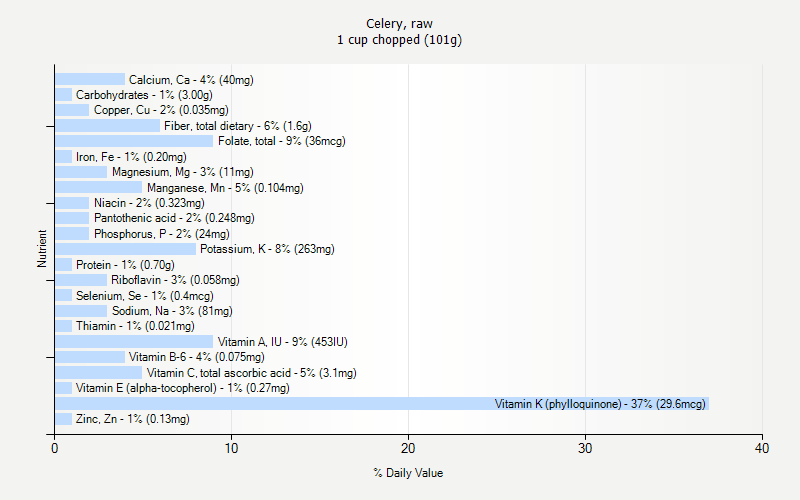Click the blue Vitamin C bar
This screenshot has width=800, height=500.
(x=99, y=372)
